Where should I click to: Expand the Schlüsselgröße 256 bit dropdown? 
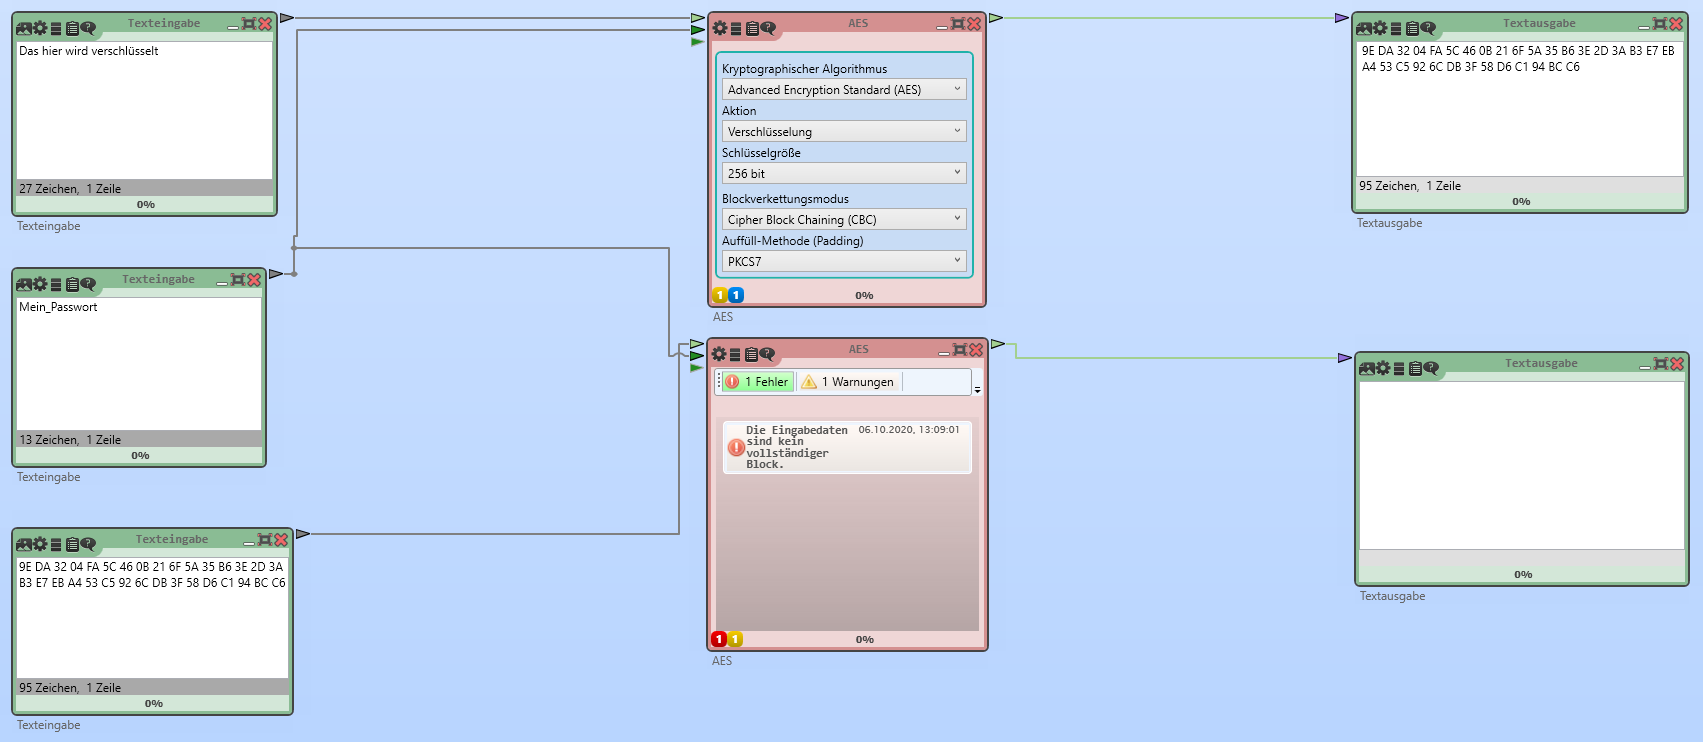tap(843, 174)
